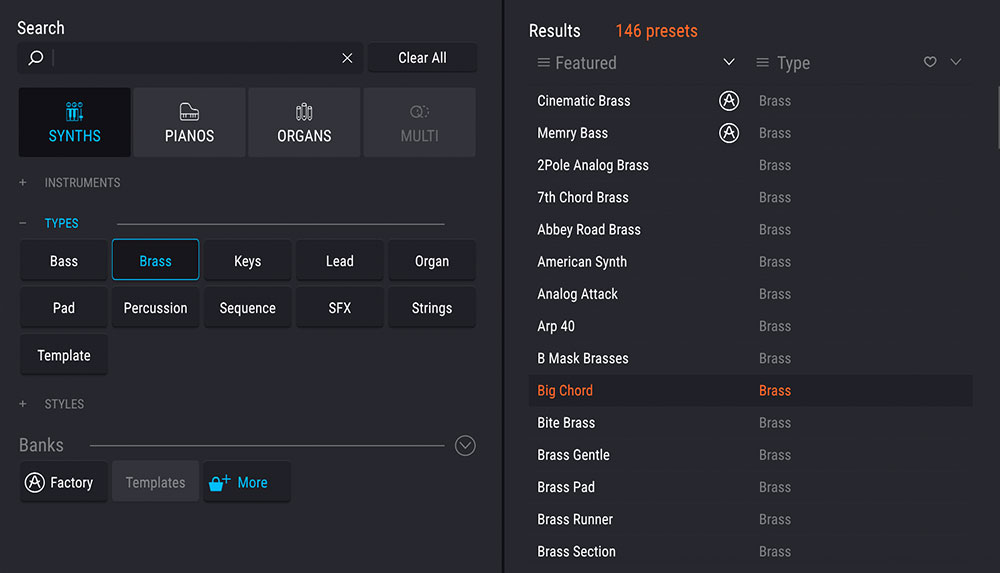Collapse the Banks section with circled chevron
The height and width of the screenshot is (573, 1000).
pos(465,446)
